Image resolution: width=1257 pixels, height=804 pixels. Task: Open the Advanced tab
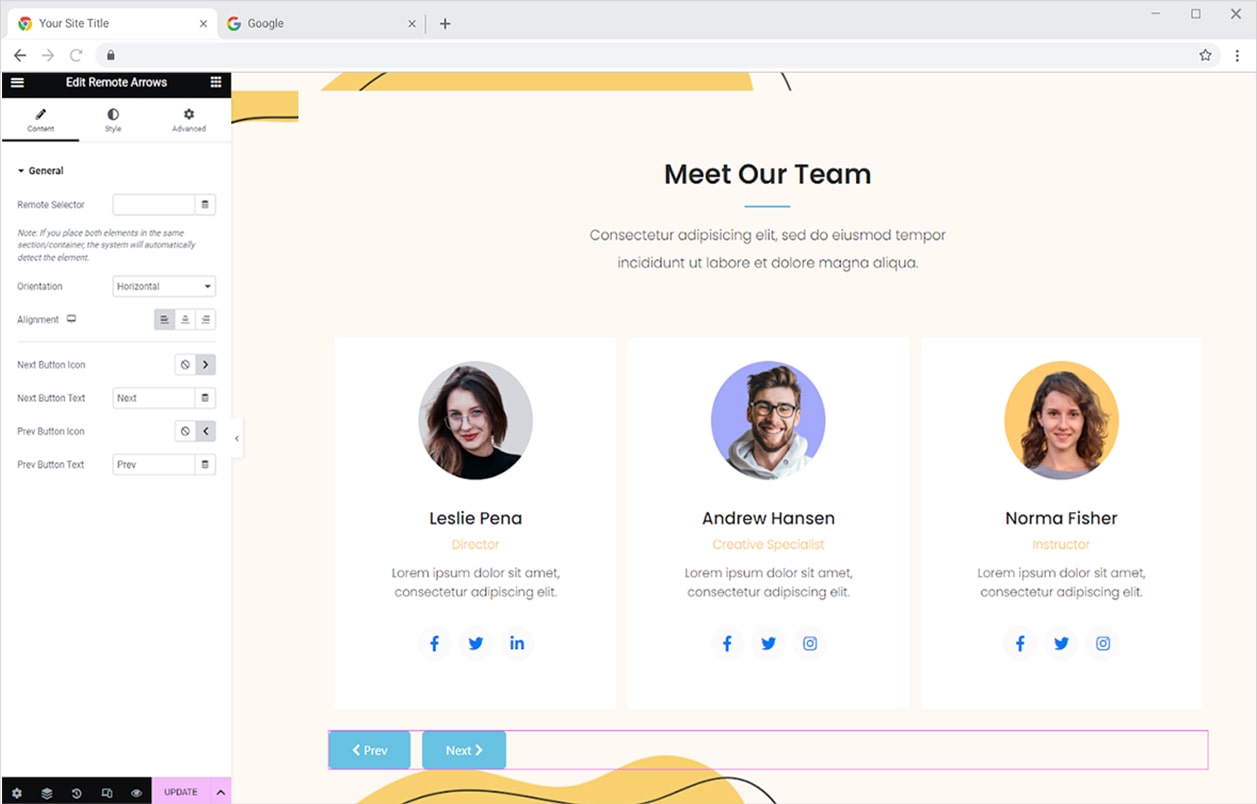click(188, 120)
